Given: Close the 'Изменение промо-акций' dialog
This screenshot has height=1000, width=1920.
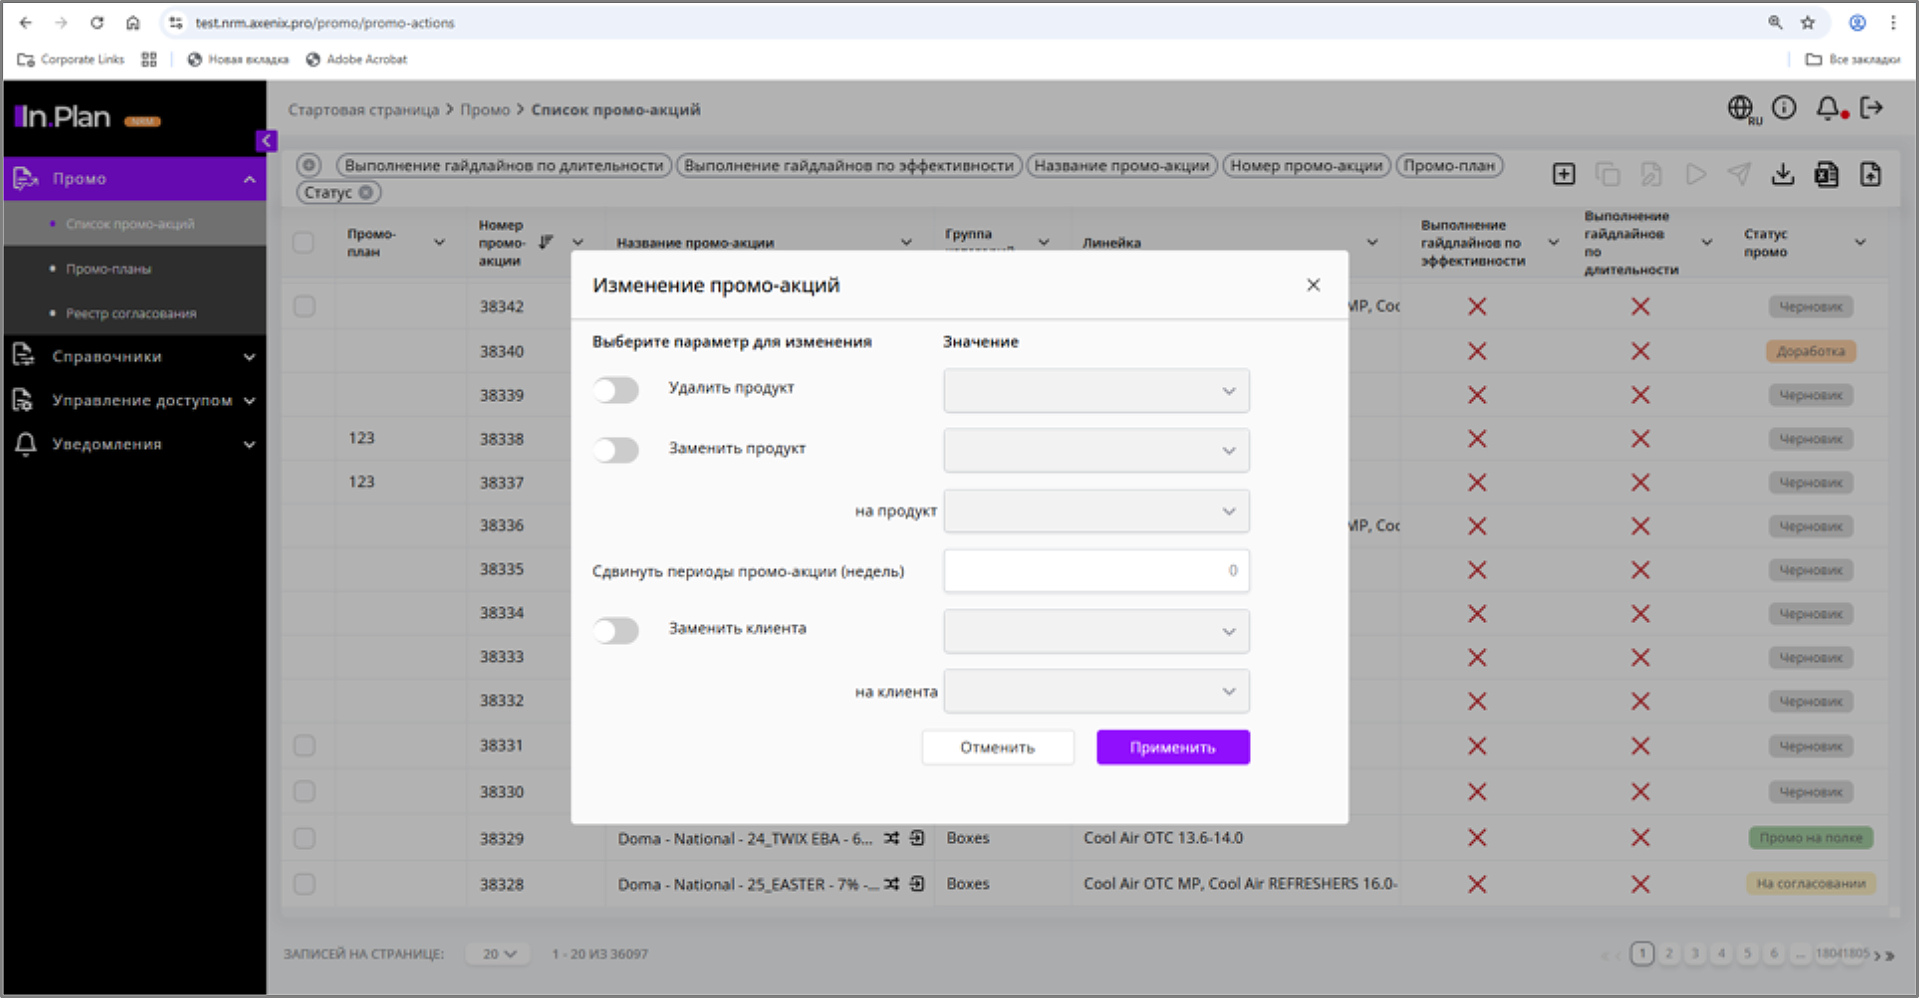Looking at the screenshot, I should [1313, 286].
